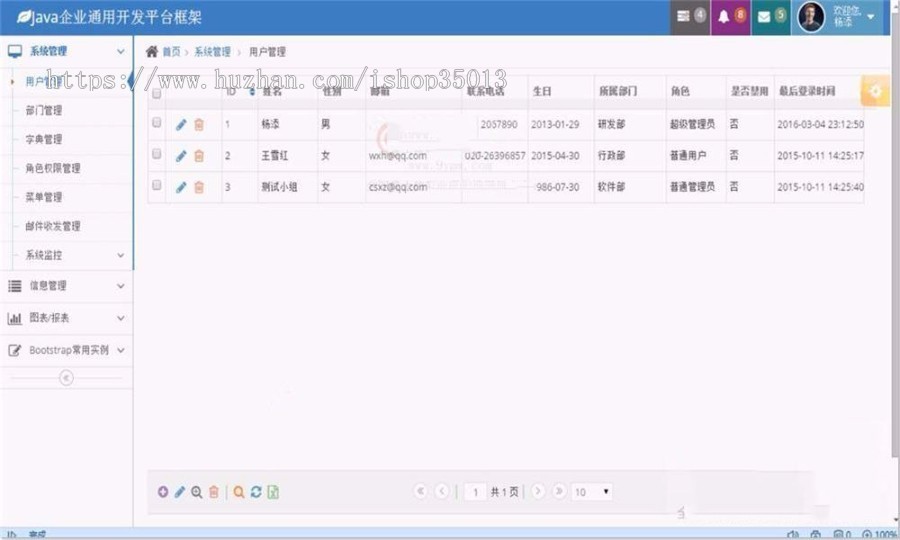Go to 系统管理 breadcrumb link

(212, 52)
